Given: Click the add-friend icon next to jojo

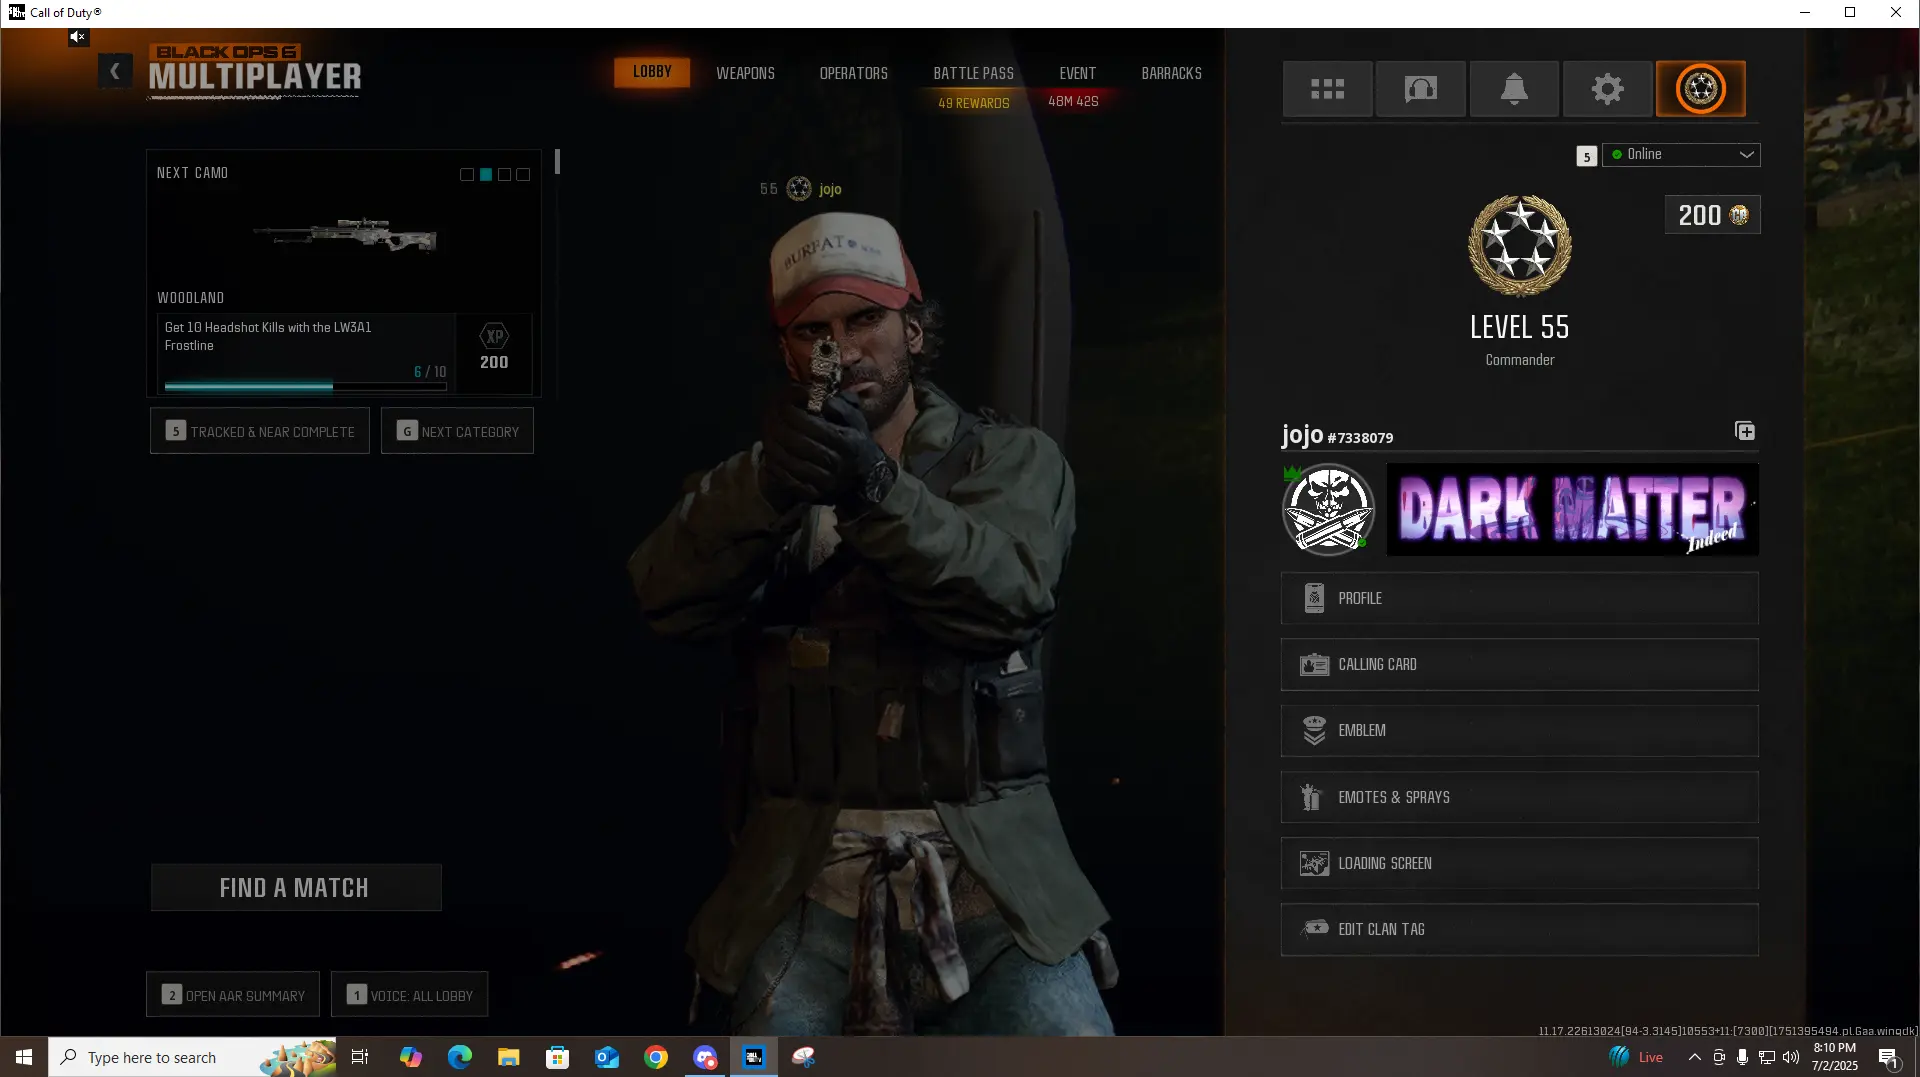Looking at the screenshot, I should 1744,431.
